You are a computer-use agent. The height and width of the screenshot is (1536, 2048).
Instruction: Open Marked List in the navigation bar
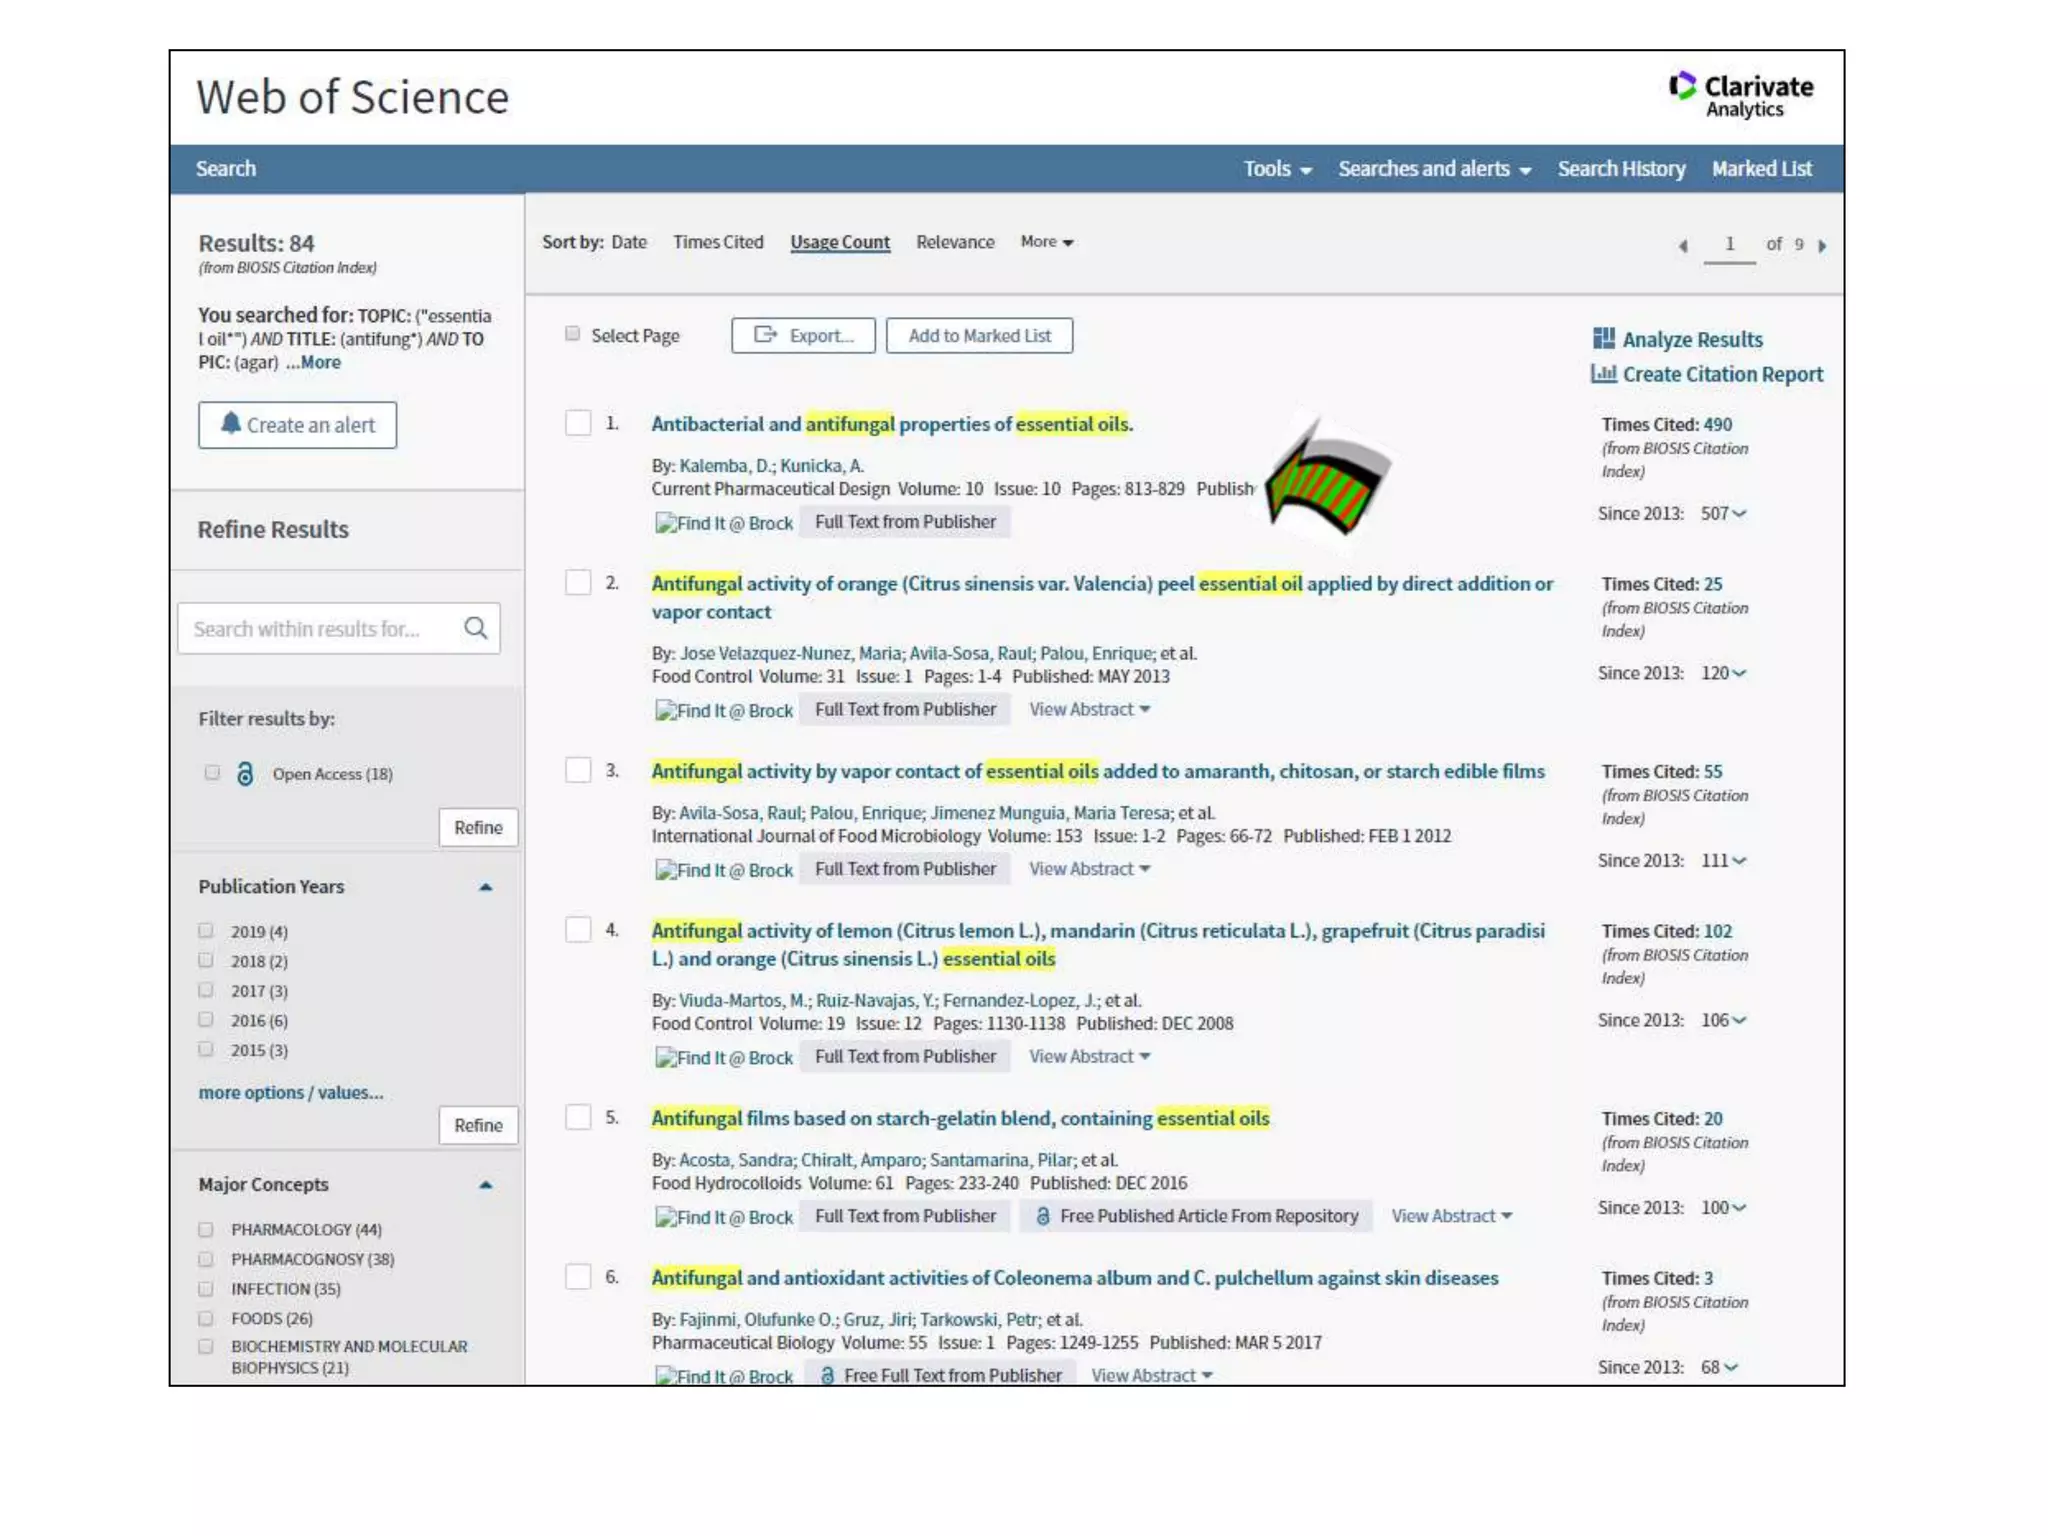[1761, 169]
